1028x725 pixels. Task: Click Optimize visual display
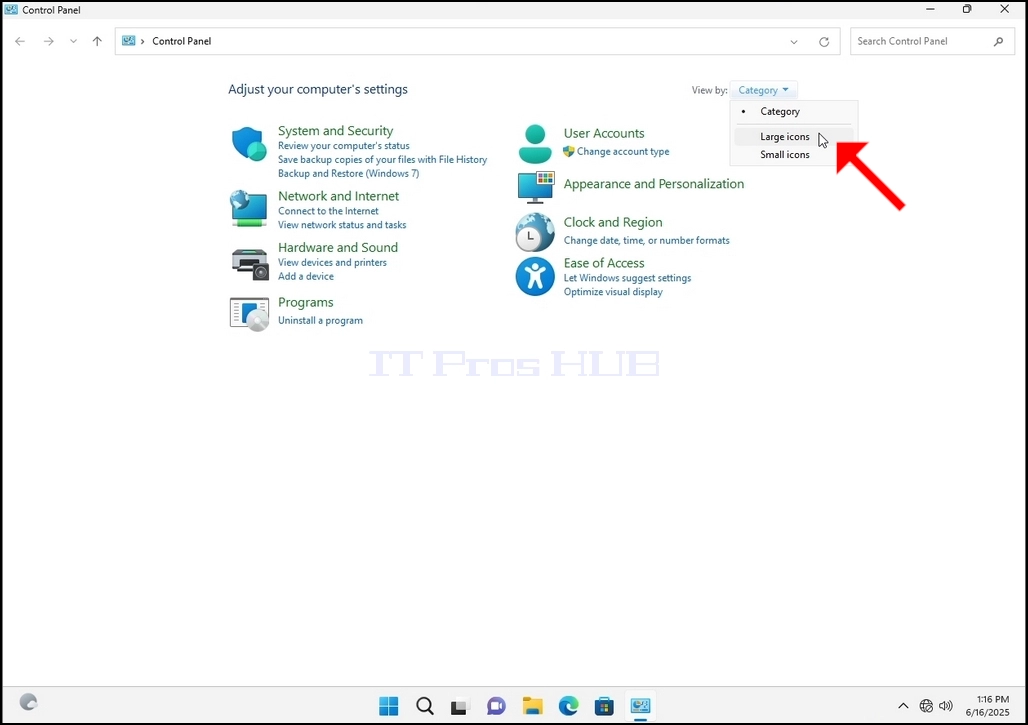[x=613, y=292]
